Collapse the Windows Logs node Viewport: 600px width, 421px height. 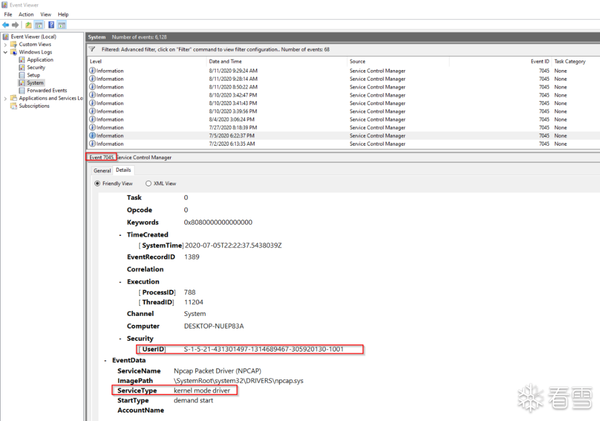(x=5, y=52)
